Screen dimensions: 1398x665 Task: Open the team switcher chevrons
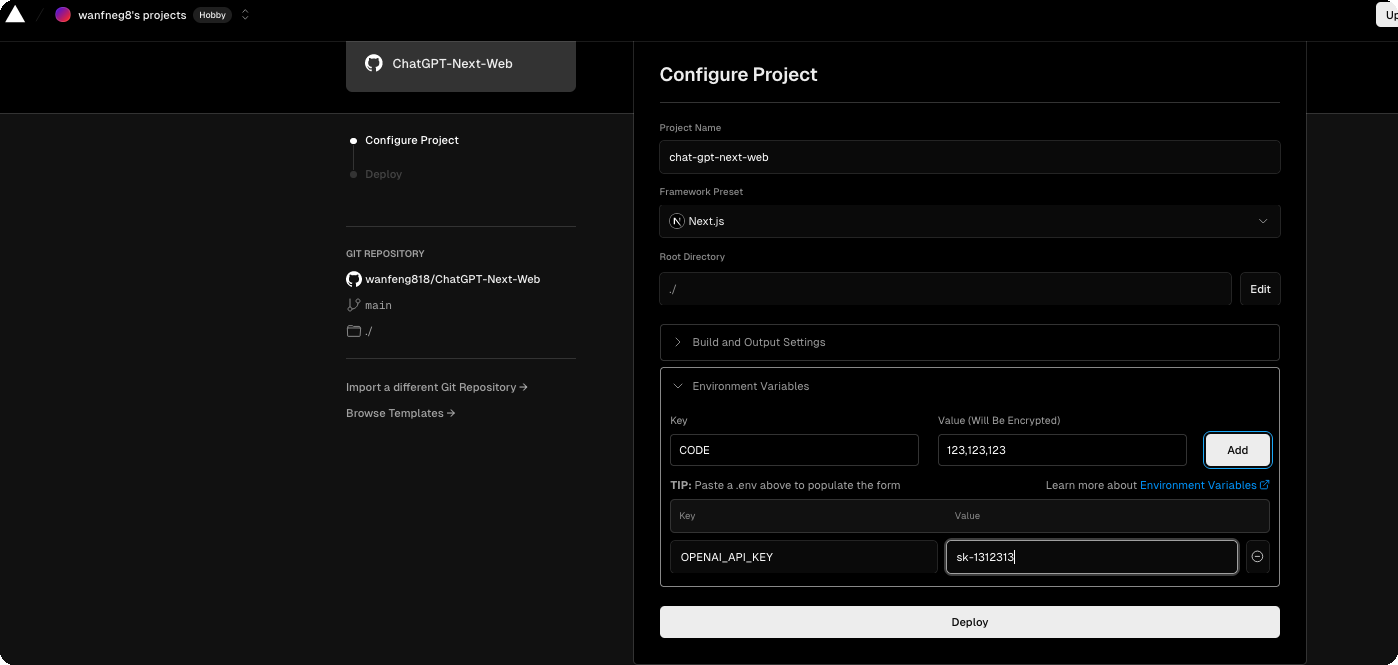(245, 15)
